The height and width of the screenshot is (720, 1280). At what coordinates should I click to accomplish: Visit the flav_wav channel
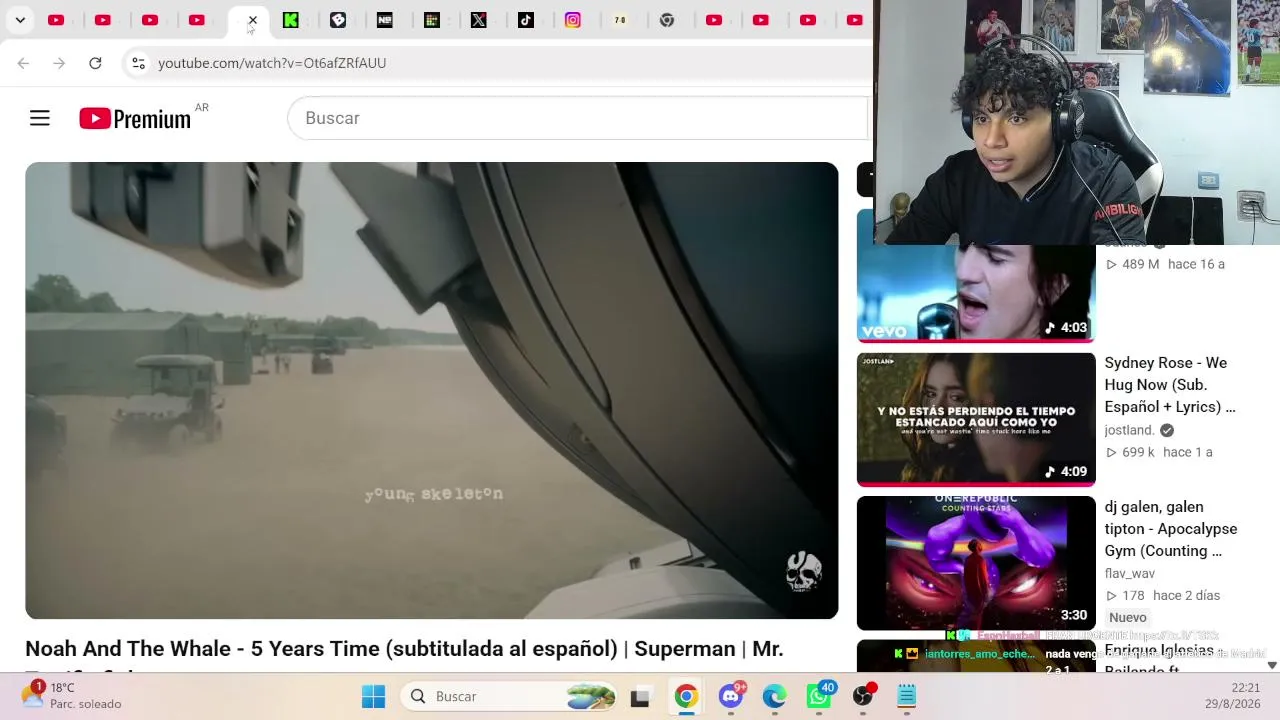coord(1130,574)
